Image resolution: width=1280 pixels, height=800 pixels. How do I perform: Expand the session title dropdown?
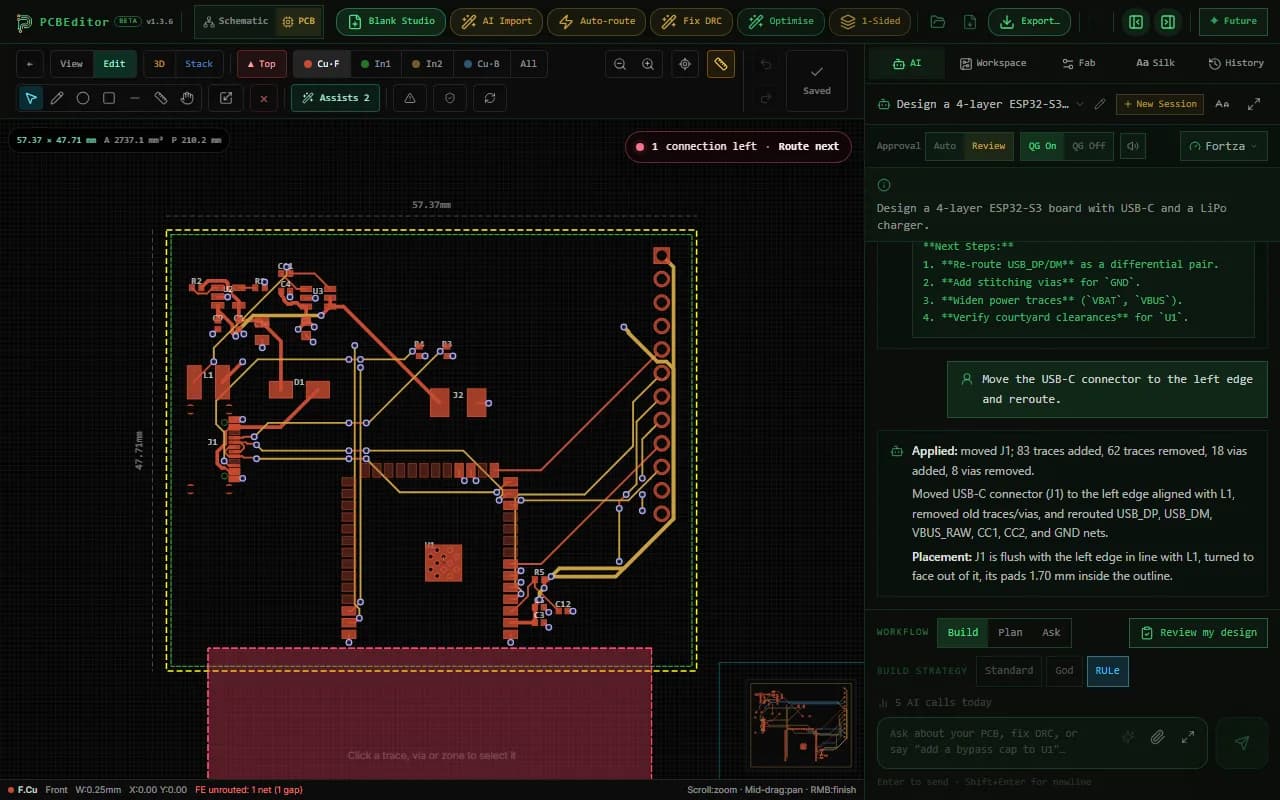click(1080, 104)
